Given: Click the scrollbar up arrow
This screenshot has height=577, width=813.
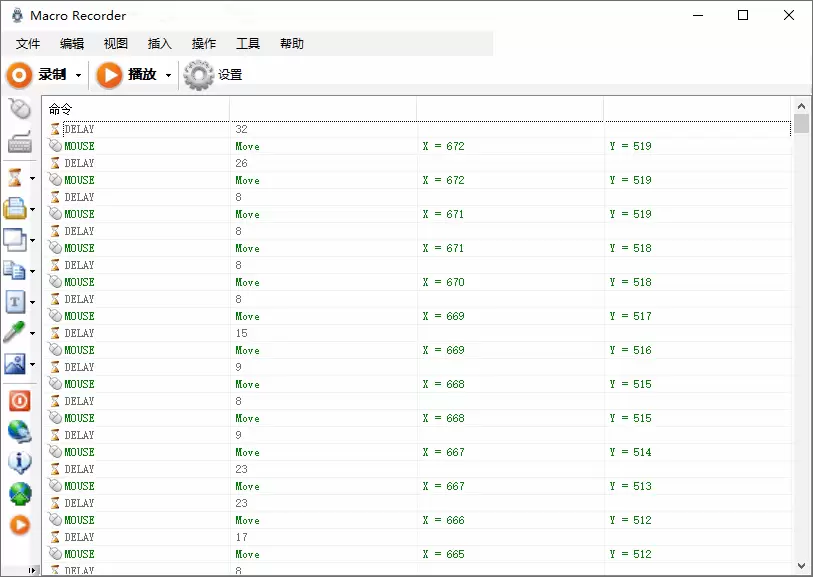Looking at the screenshot, I should [801, 106].
